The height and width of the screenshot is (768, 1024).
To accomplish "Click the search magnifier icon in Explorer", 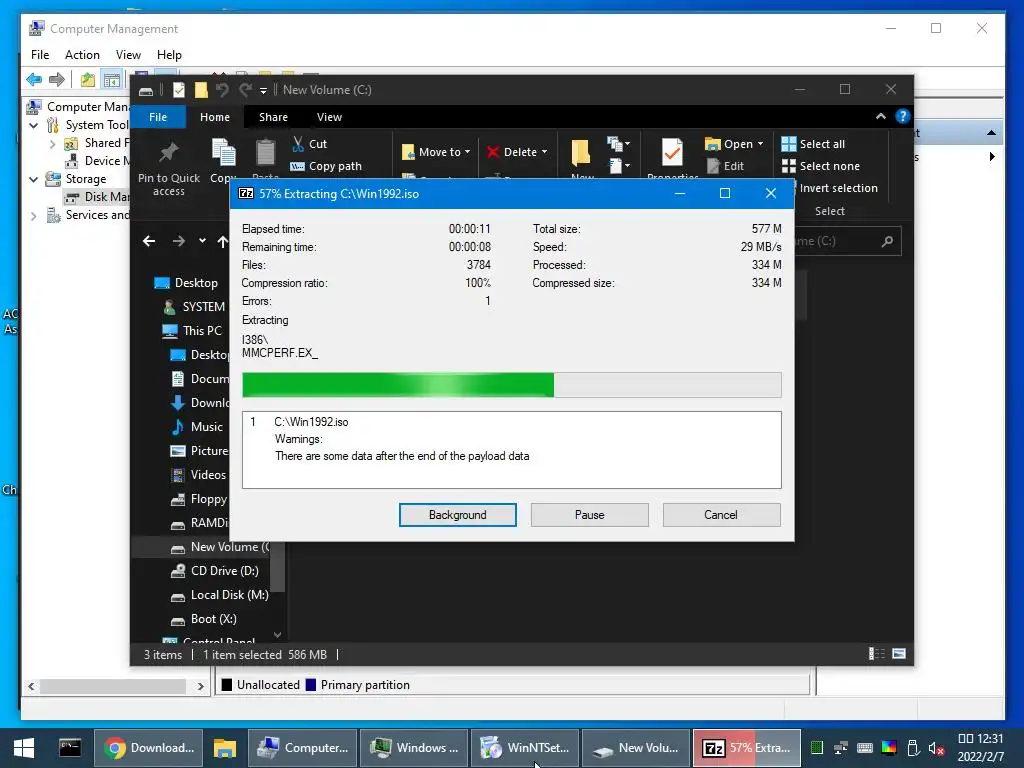I will tap(887, 242).
